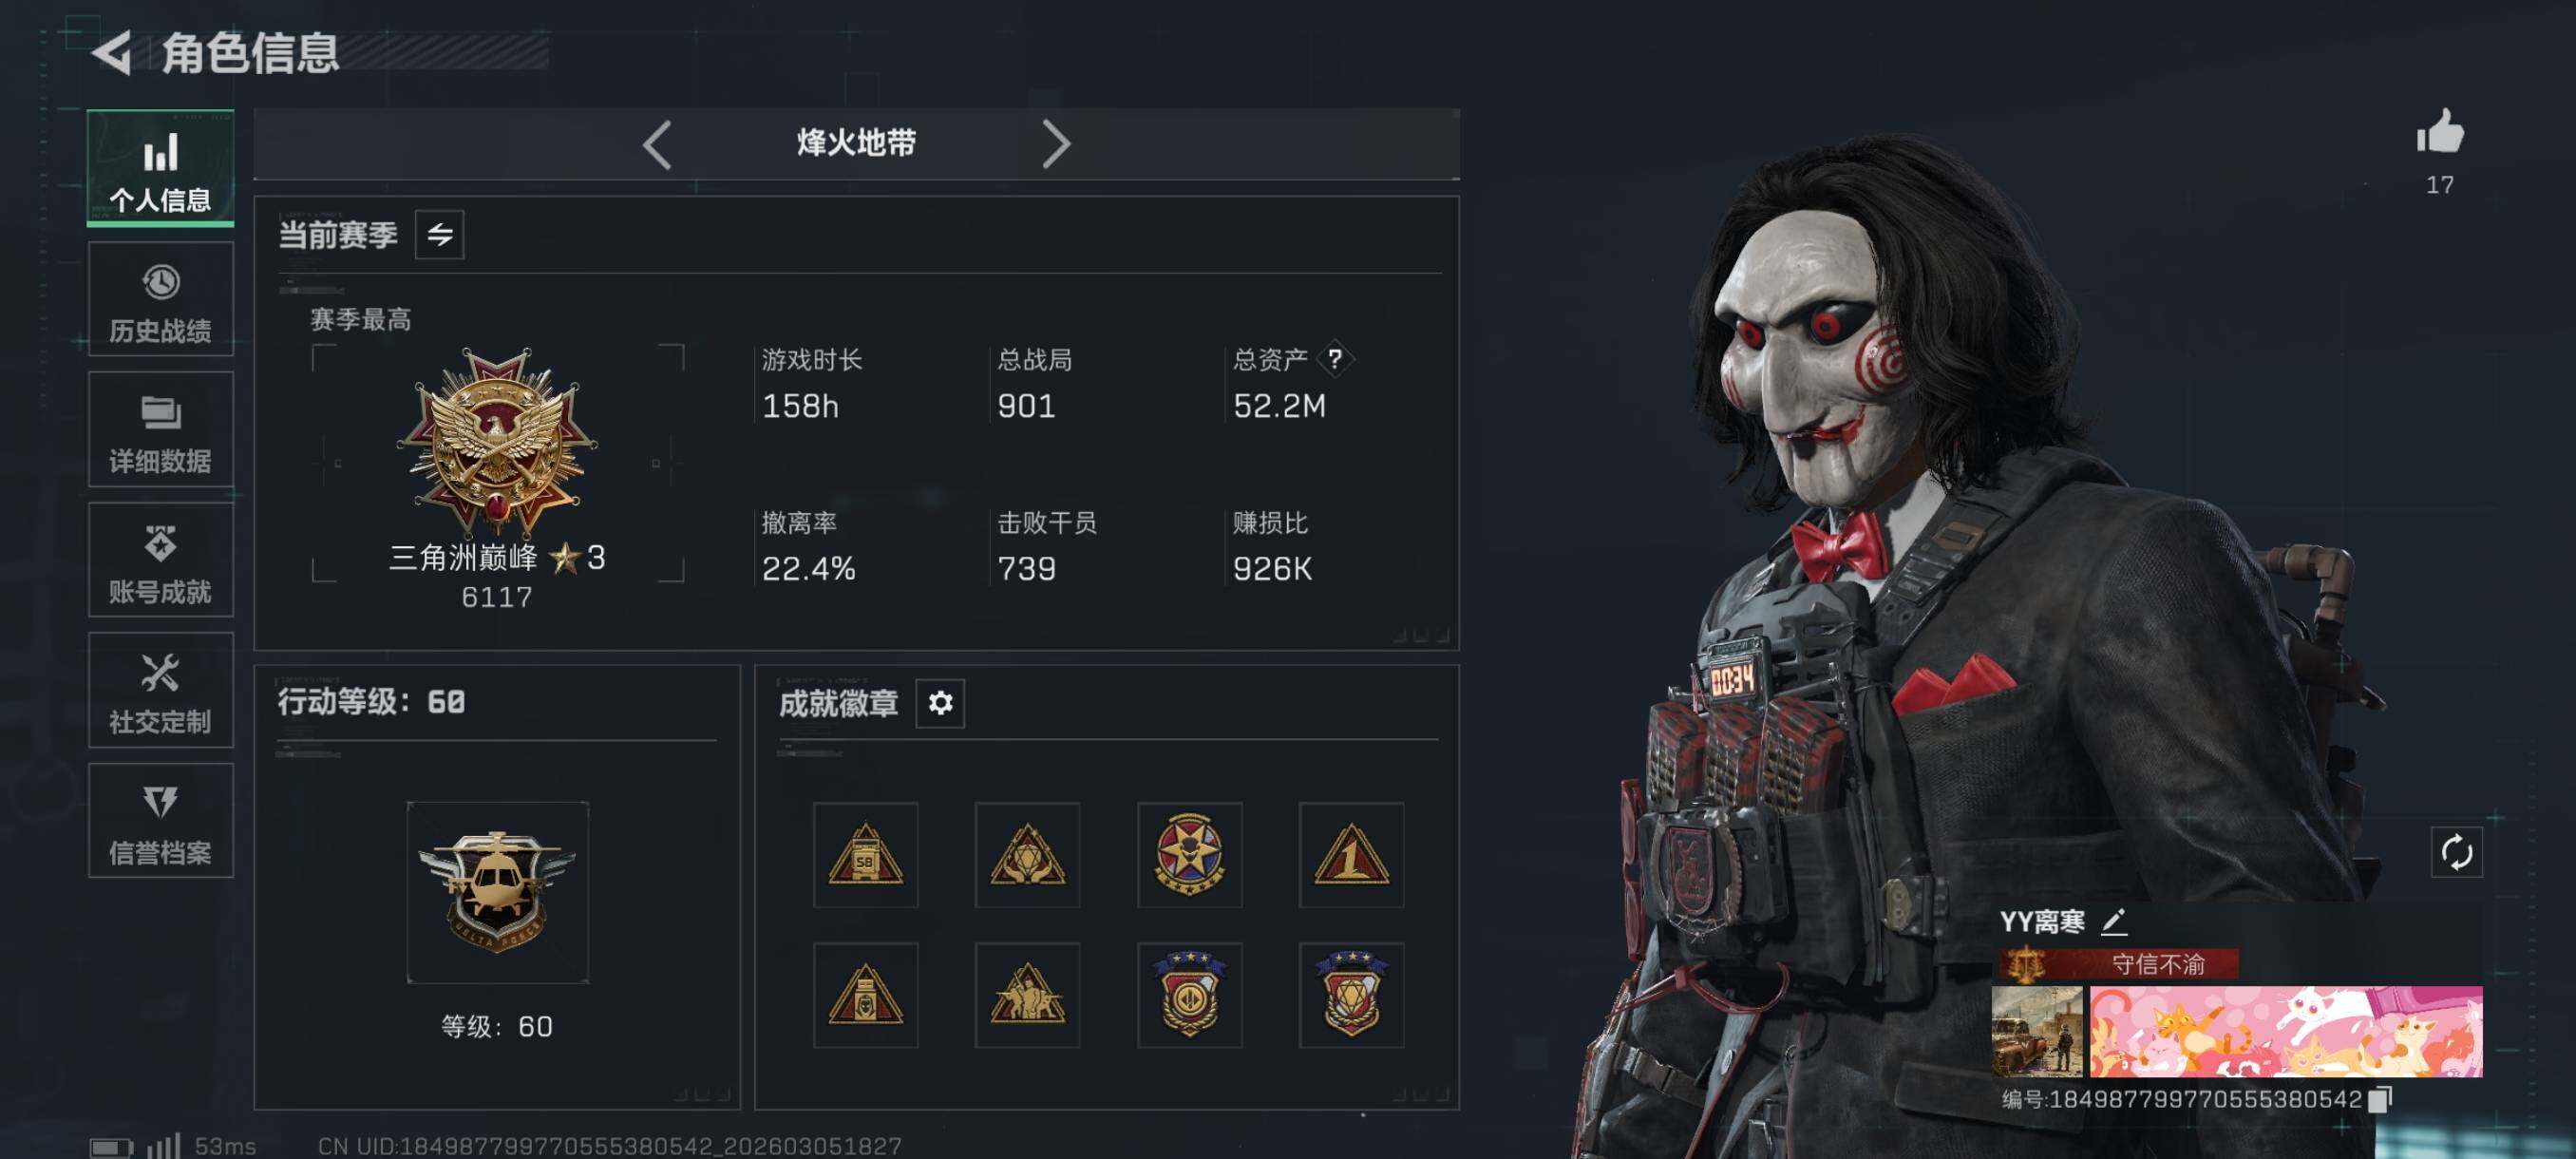Open the 社交定制 tab
The height and width of the screenshot is (1159, 2576).
click(160, 691)
